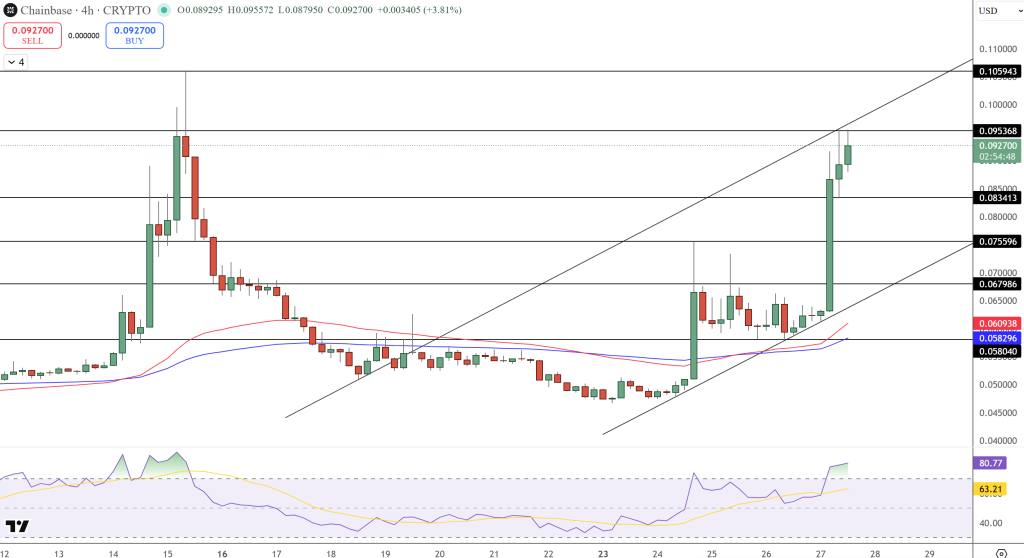Click the 0.065000 price axis label
1024x558 pixels.
click(998, 301)
